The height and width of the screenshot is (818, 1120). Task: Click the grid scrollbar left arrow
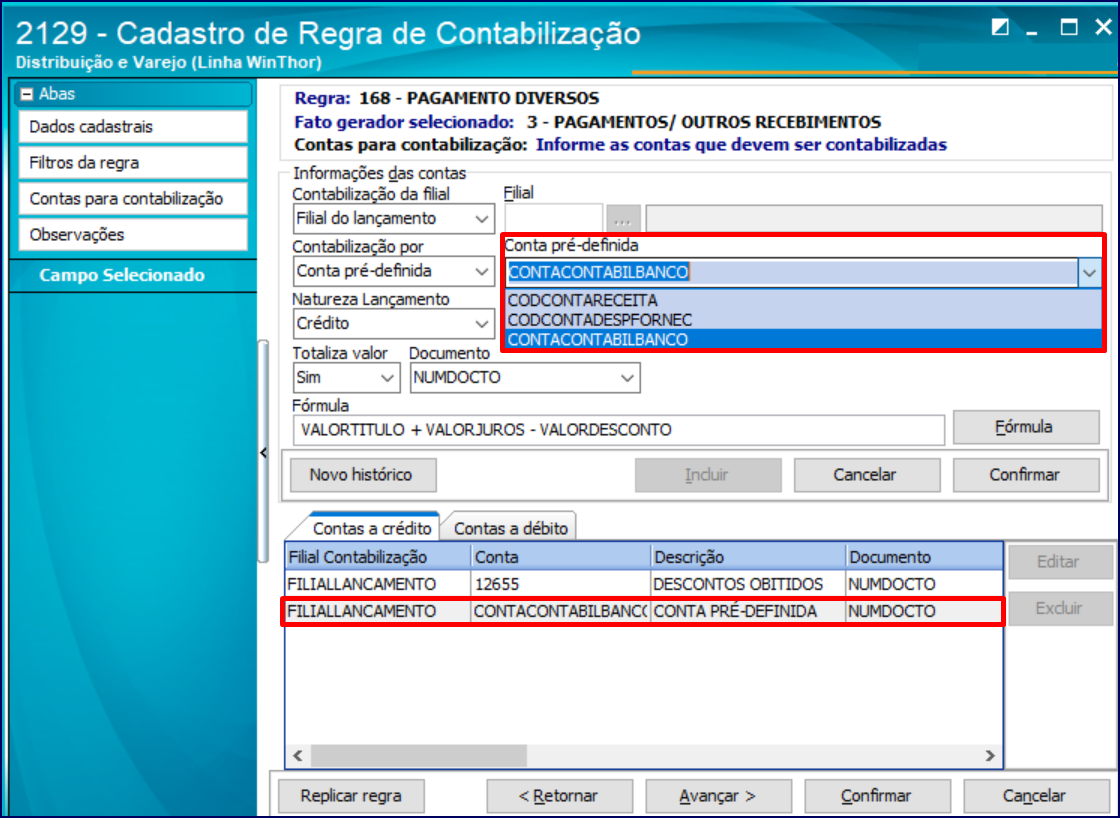pyautogui.click(x=298, y=756)
